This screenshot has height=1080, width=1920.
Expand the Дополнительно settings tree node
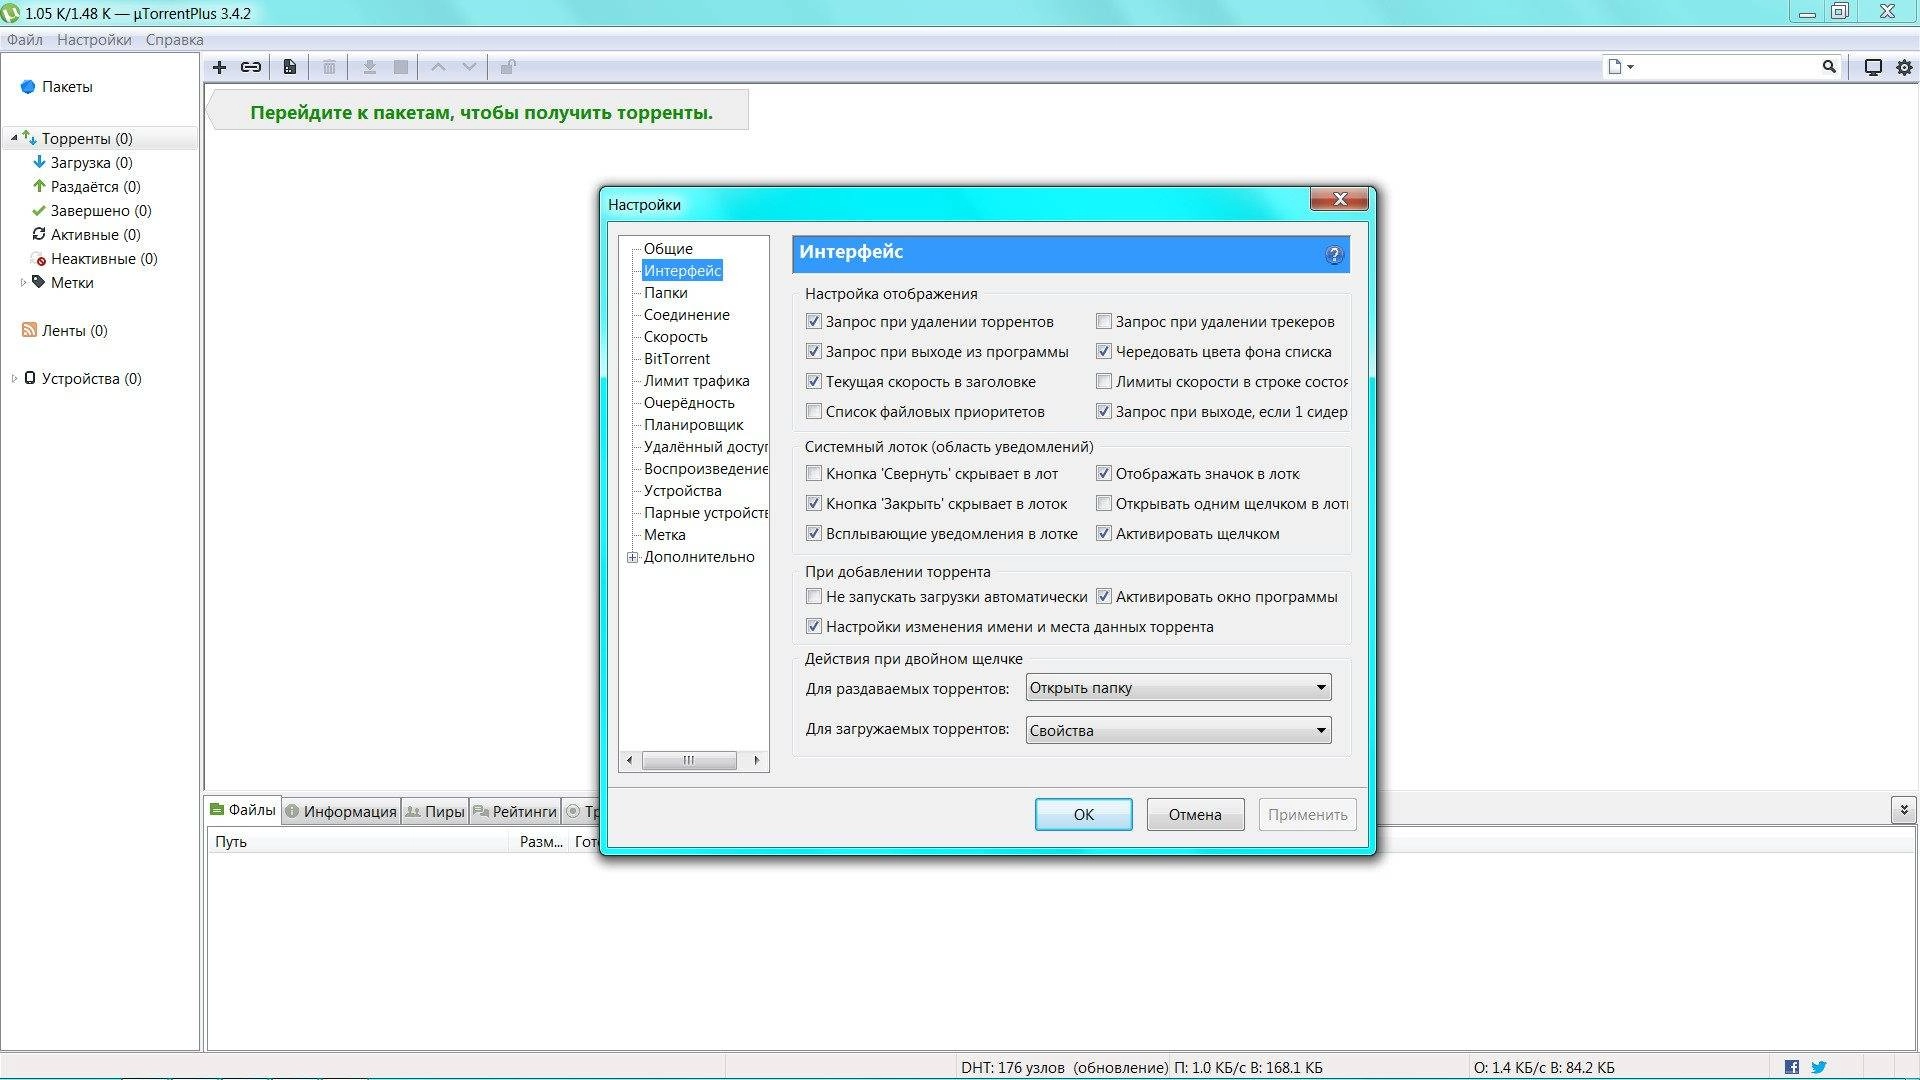(x=631, y=557)
